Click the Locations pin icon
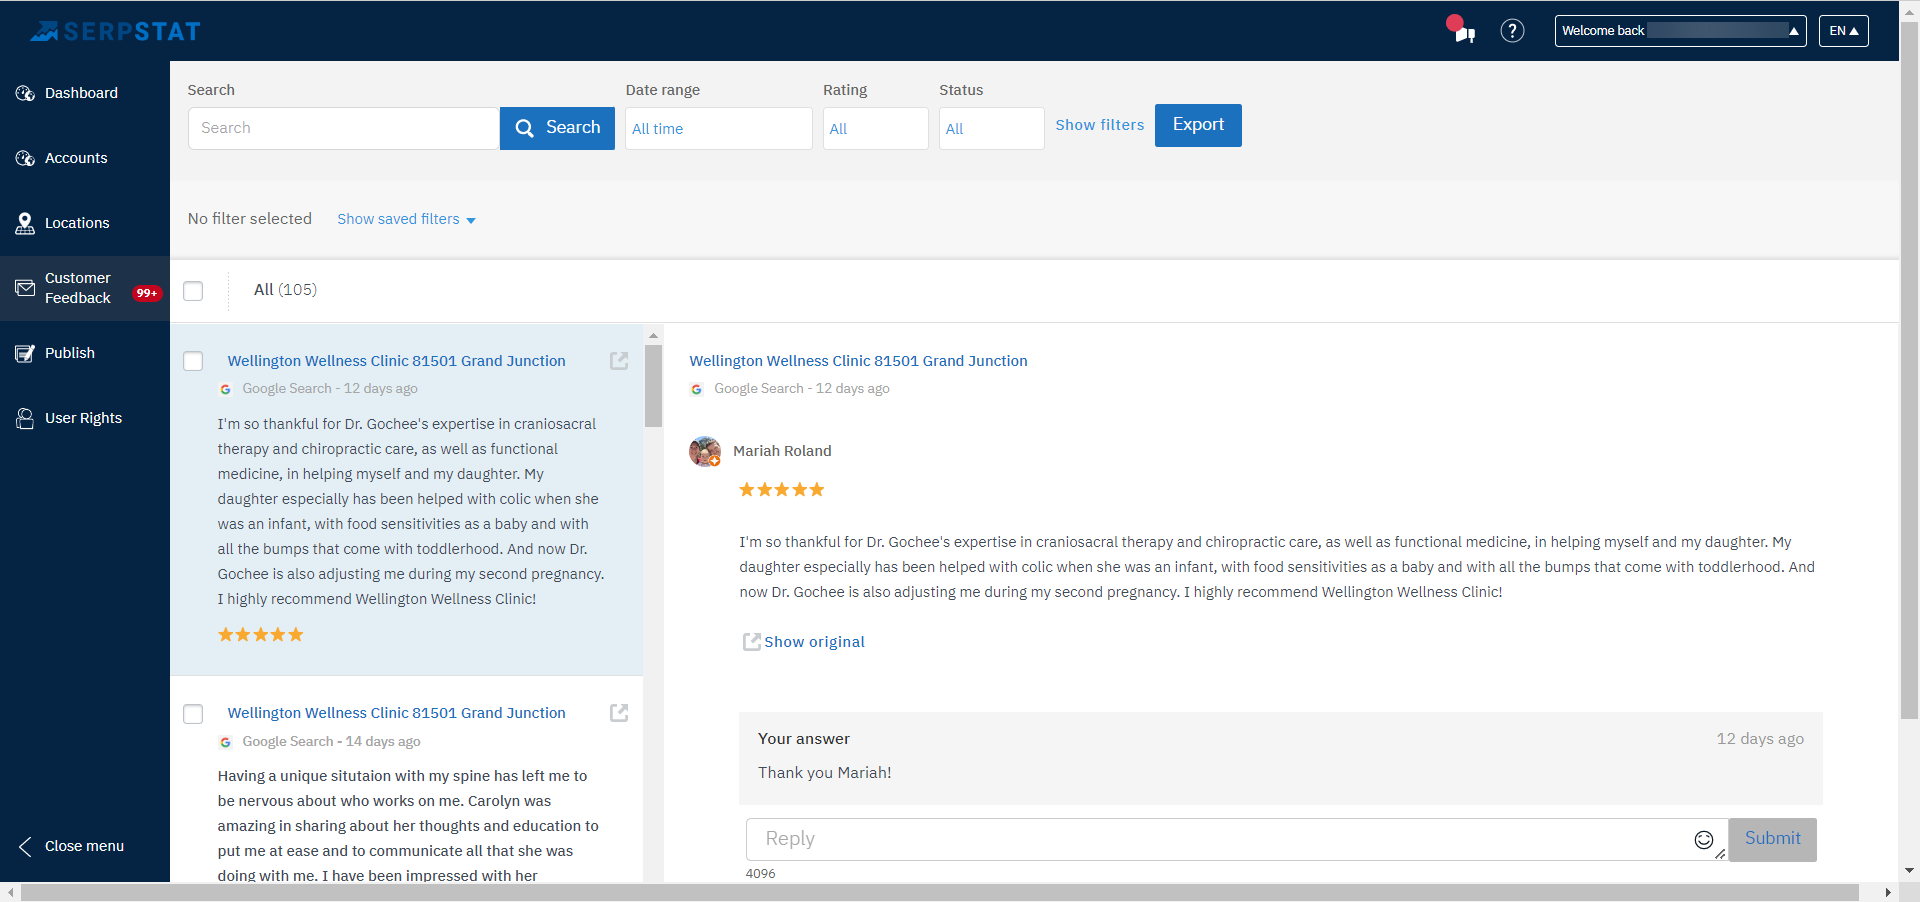The height and width of the screenshot is (902, 1920). (25, 223)
